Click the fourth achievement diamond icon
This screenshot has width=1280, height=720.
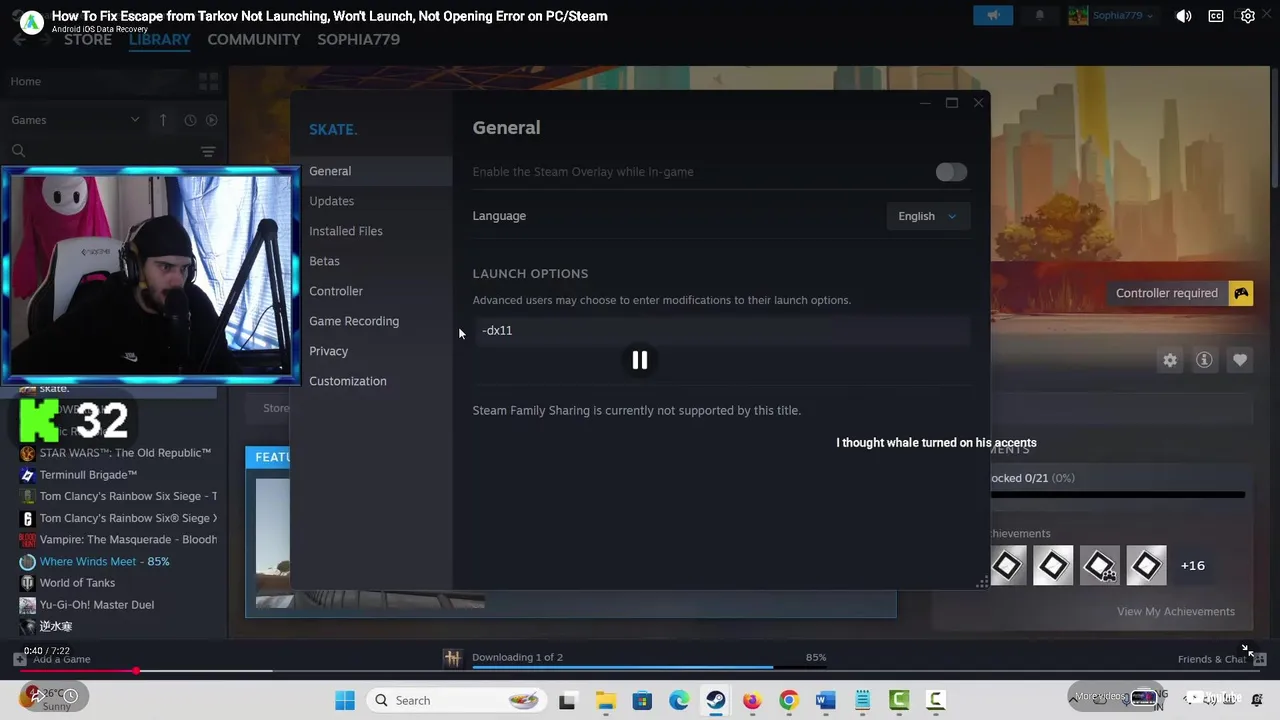(x=1146, y=566)
